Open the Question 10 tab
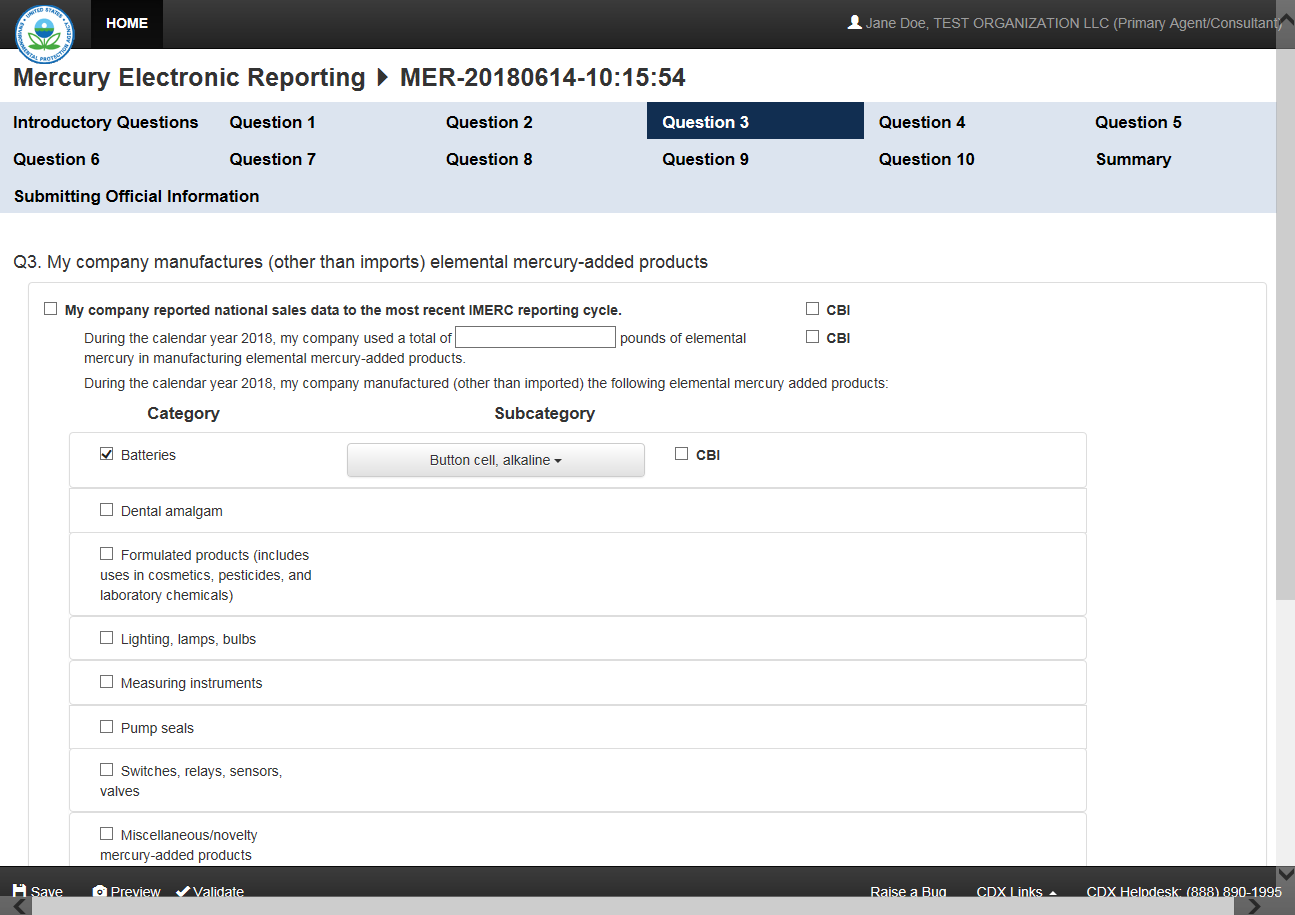This screenshot has width=1295, height=915. [926, 159]
